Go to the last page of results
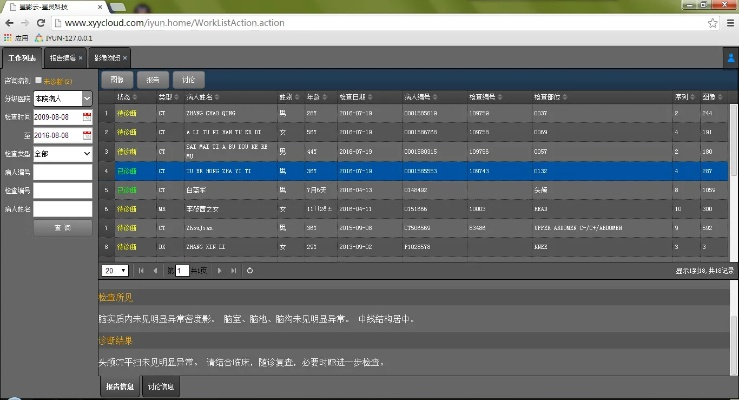This screenshot has width=739, height=400. click(x=234, y=270)
